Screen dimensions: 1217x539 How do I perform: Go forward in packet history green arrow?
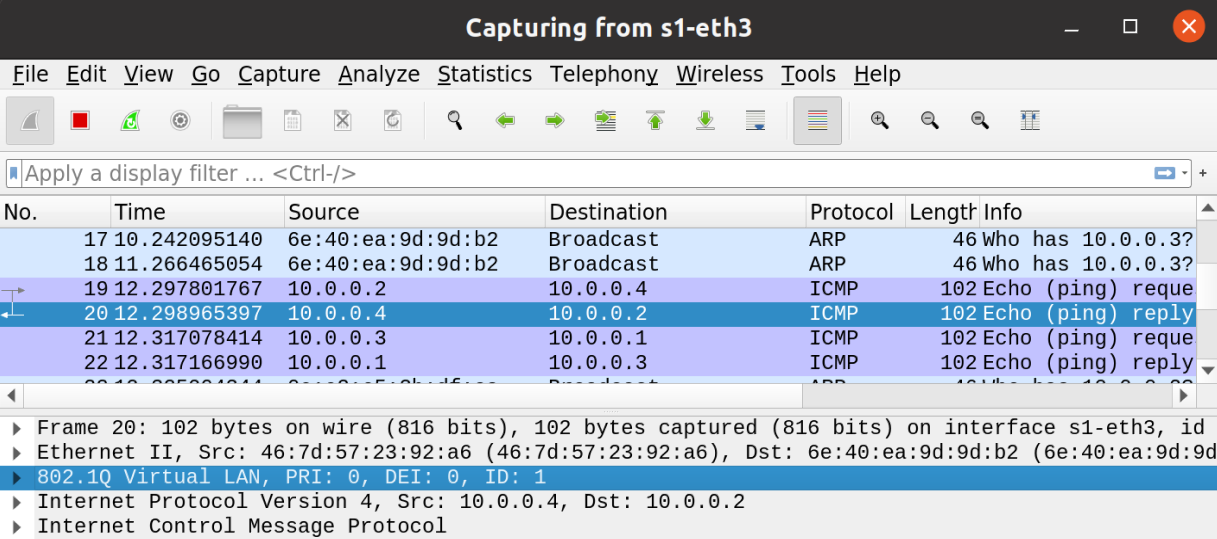pos(555,121)
